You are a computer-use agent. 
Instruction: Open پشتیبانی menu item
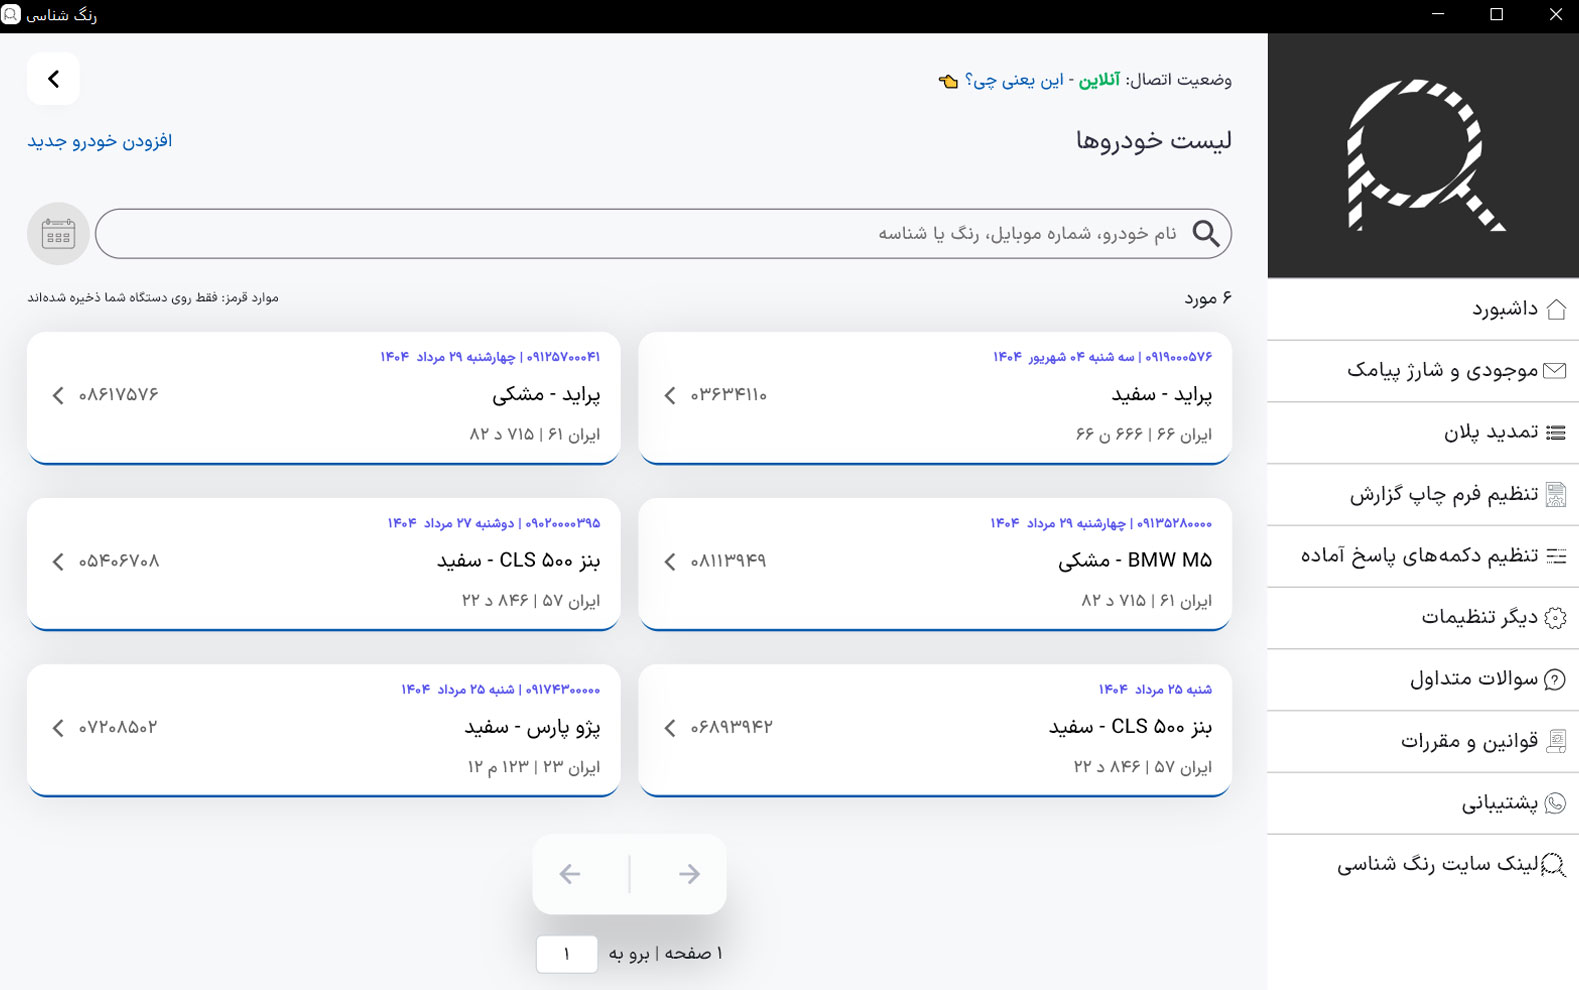click(1423, 803)
